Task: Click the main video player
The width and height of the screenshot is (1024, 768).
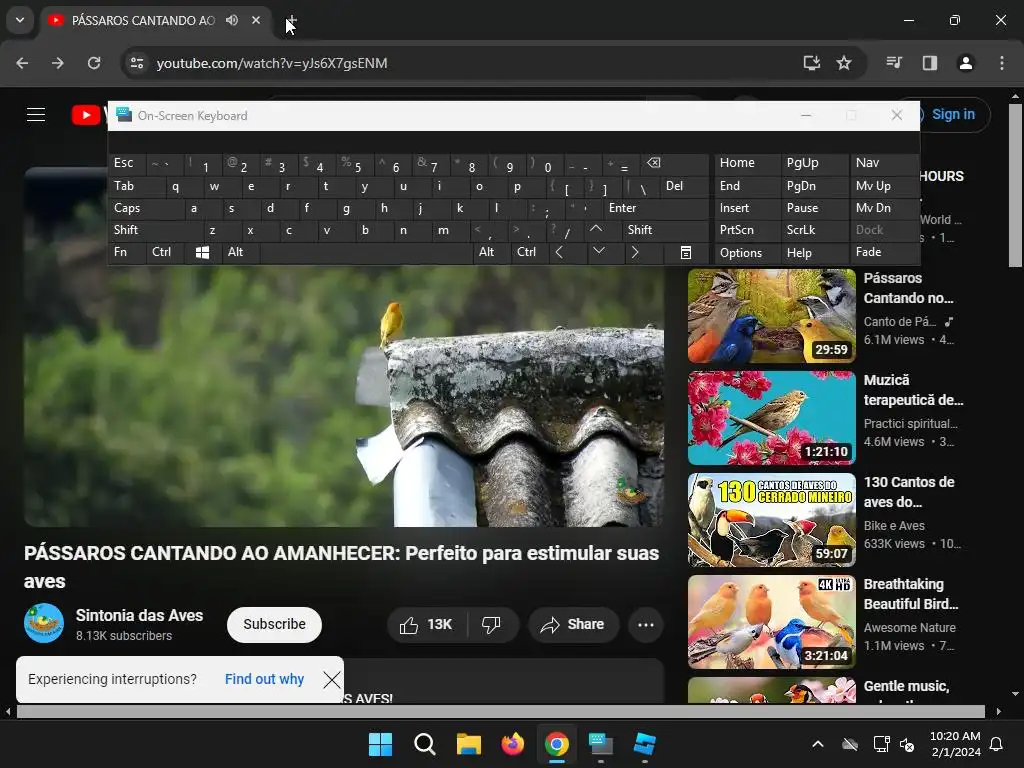Action: coord(344,396)
